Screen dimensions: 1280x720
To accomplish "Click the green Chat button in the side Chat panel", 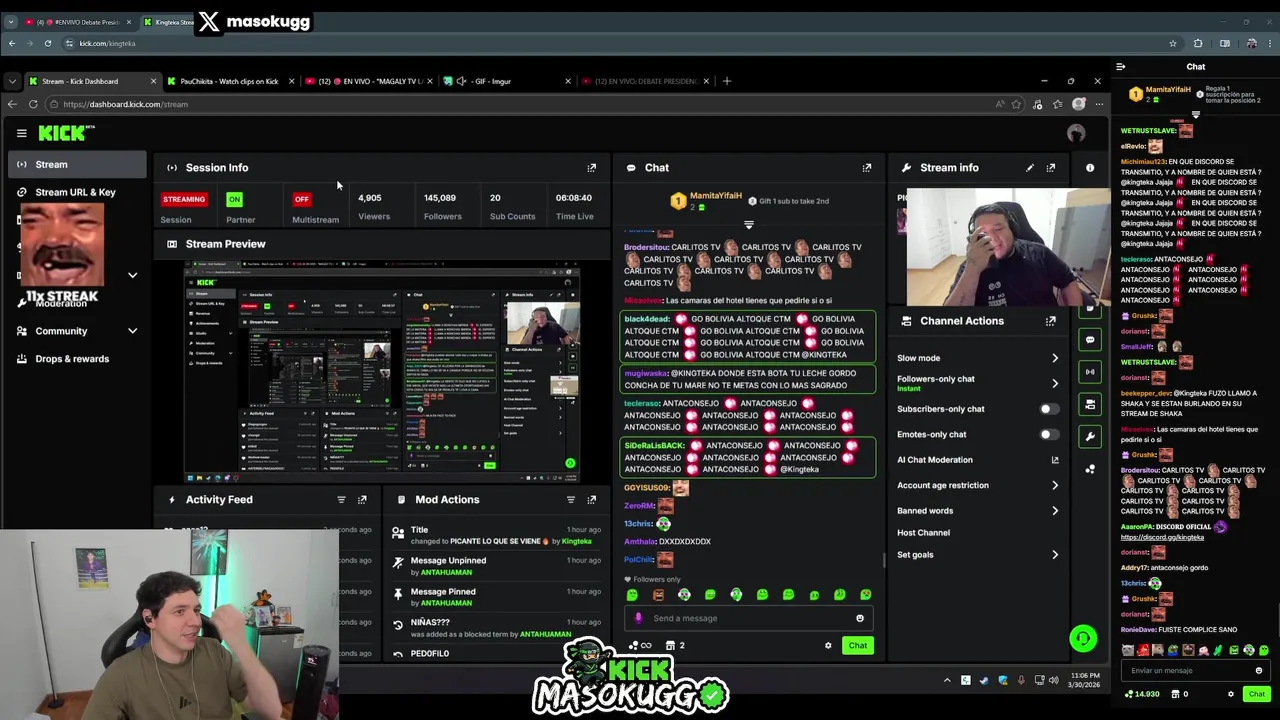I will 1256,694.
